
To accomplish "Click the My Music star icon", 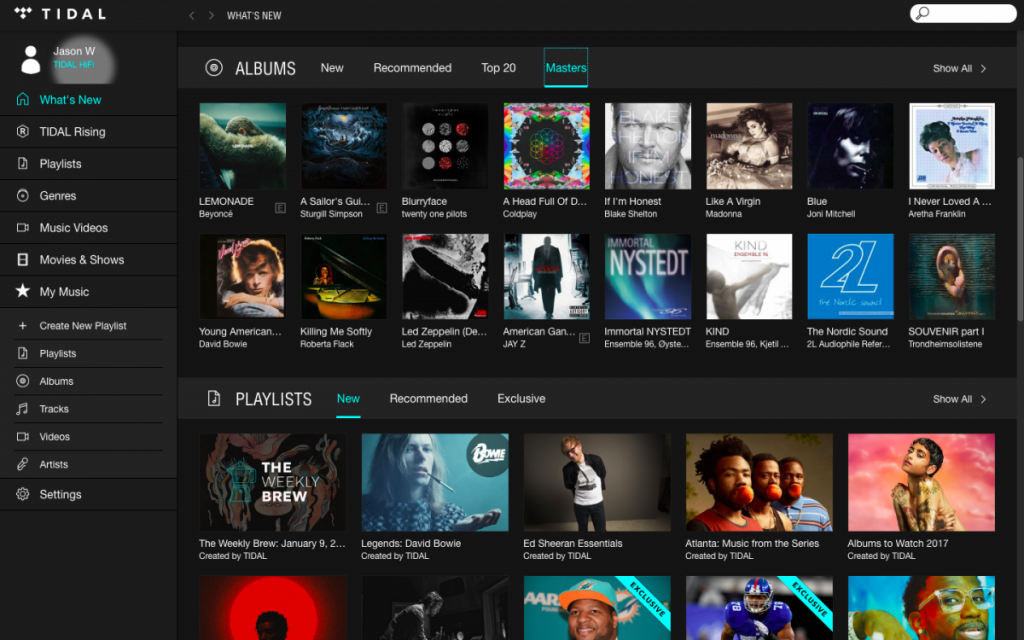I will point(23,291).
